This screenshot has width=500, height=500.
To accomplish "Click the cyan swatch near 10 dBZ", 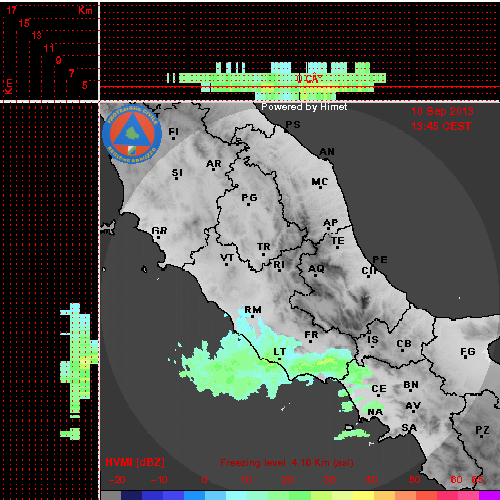I will 237,495.
